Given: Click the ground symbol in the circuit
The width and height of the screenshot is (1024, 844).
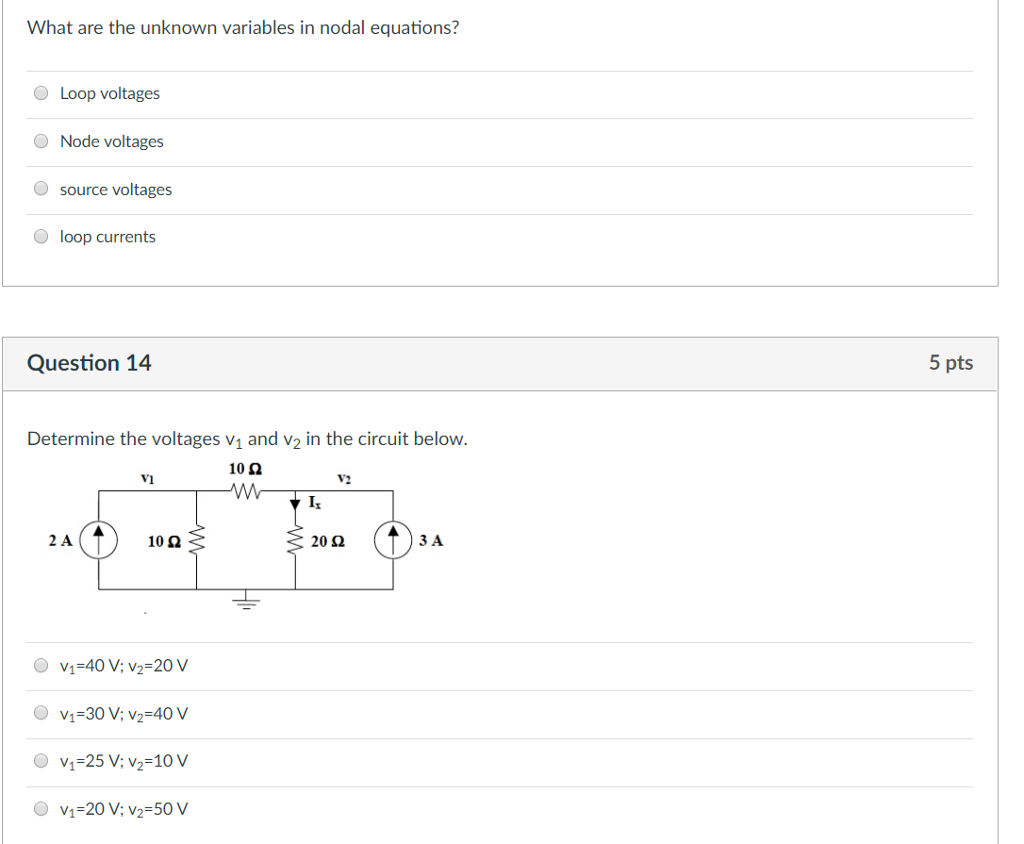Looking at the screenshot, I should click(245, 600).
